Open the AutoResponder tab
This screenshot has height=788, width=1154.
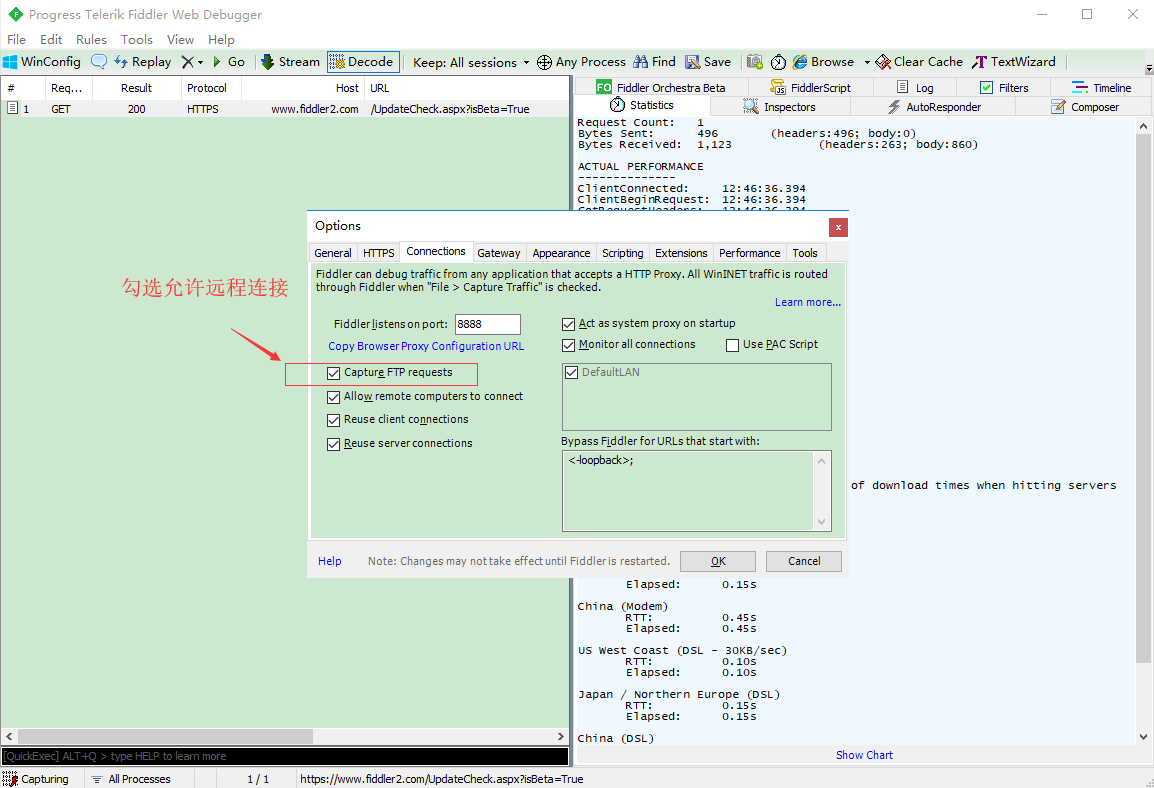934,107
